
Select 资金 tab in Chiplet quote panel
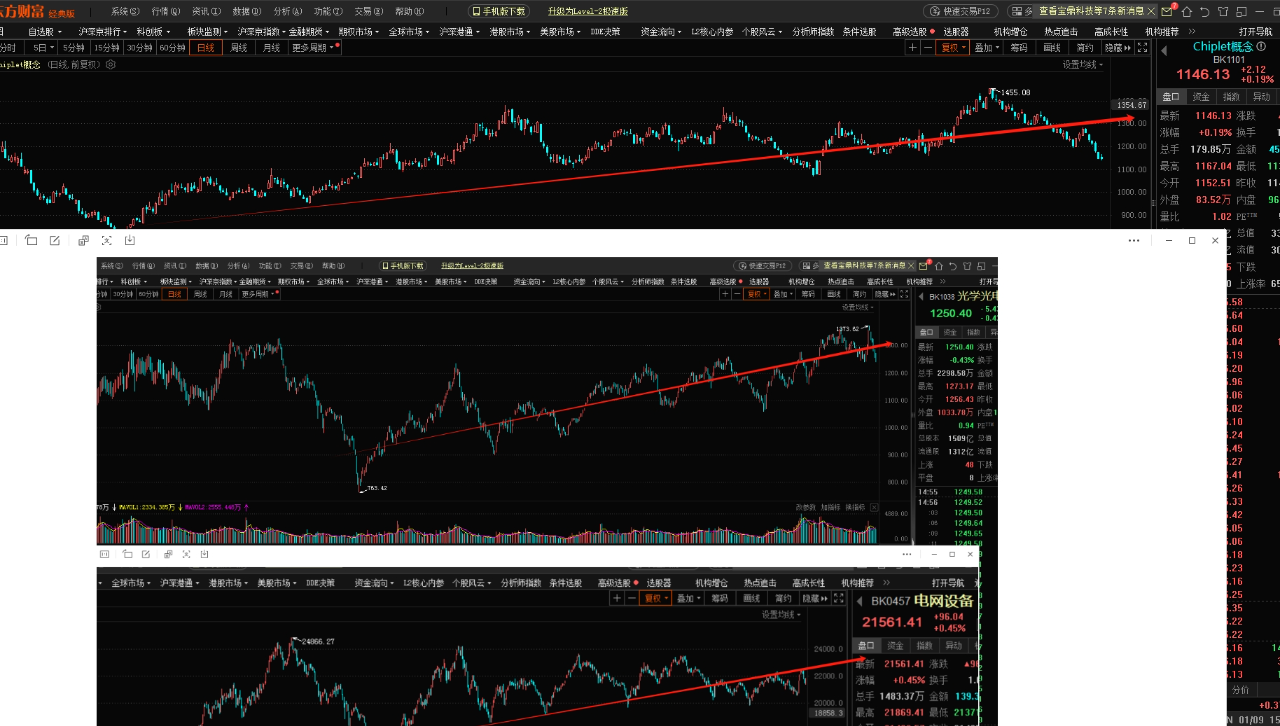coord(1201,97)
